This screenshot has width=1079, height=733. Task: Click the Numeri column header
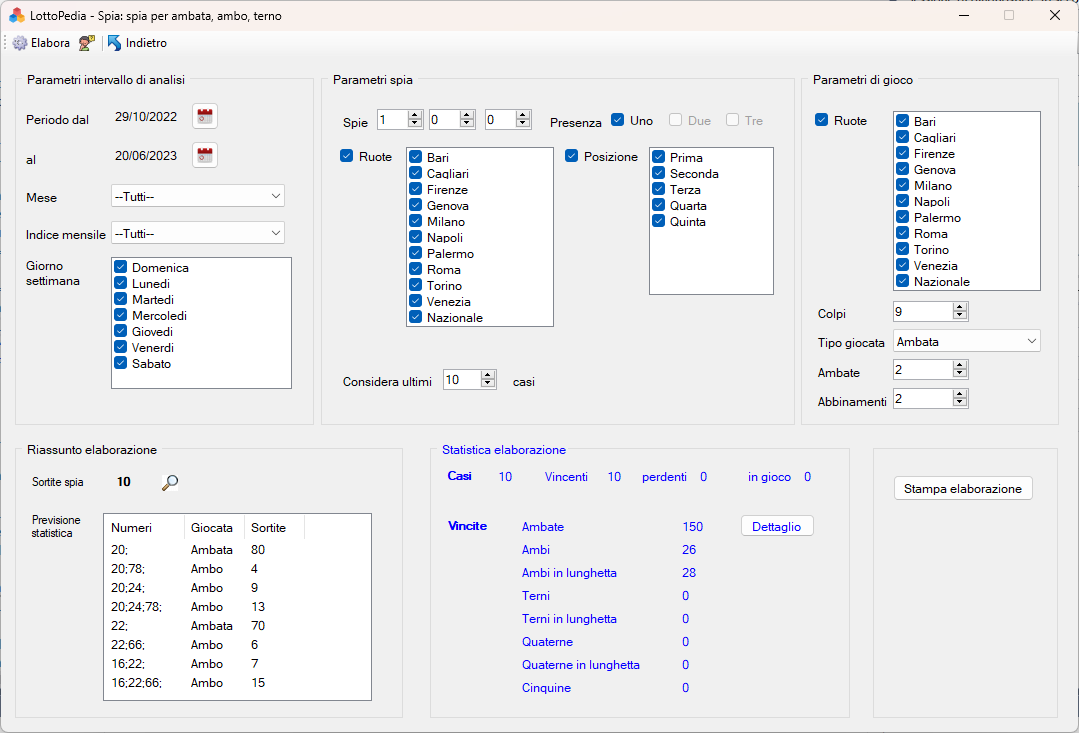tap(145, 528)
